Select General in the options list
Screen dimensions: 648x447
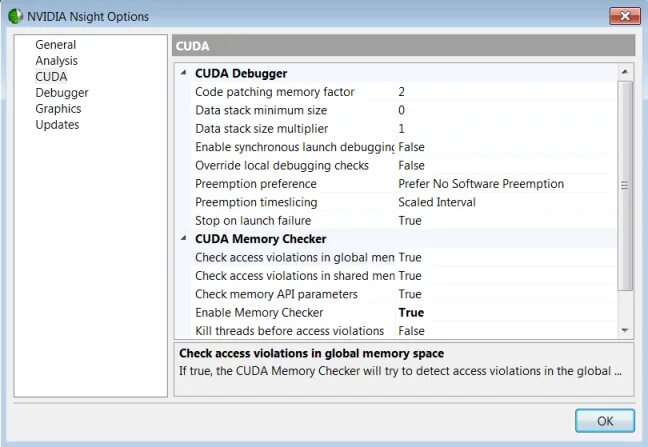[55, 45]
